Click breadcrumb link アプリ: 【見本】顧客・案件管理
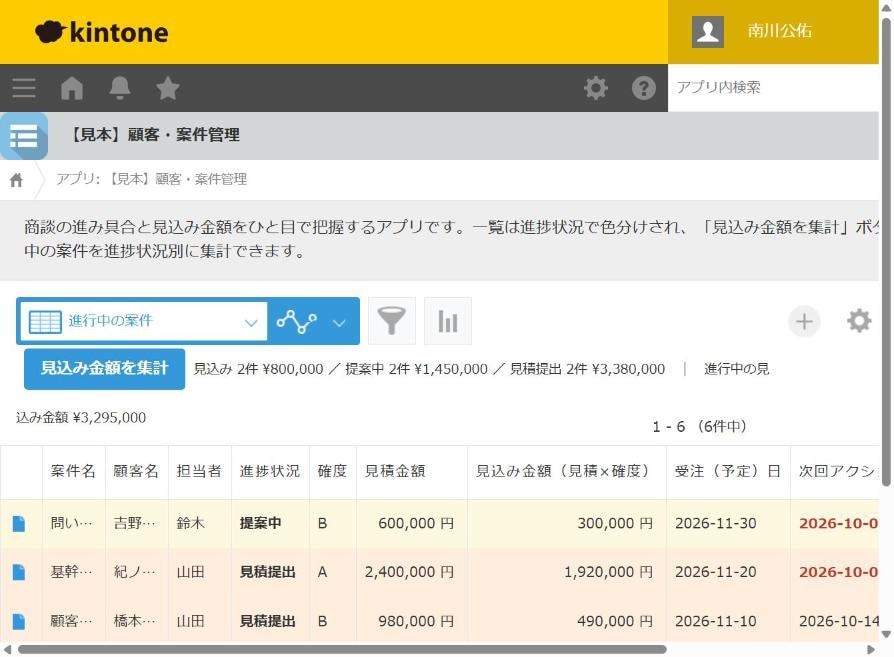This screenshot has height=657, width=894. pyautogui.click(x=151, y=179)
